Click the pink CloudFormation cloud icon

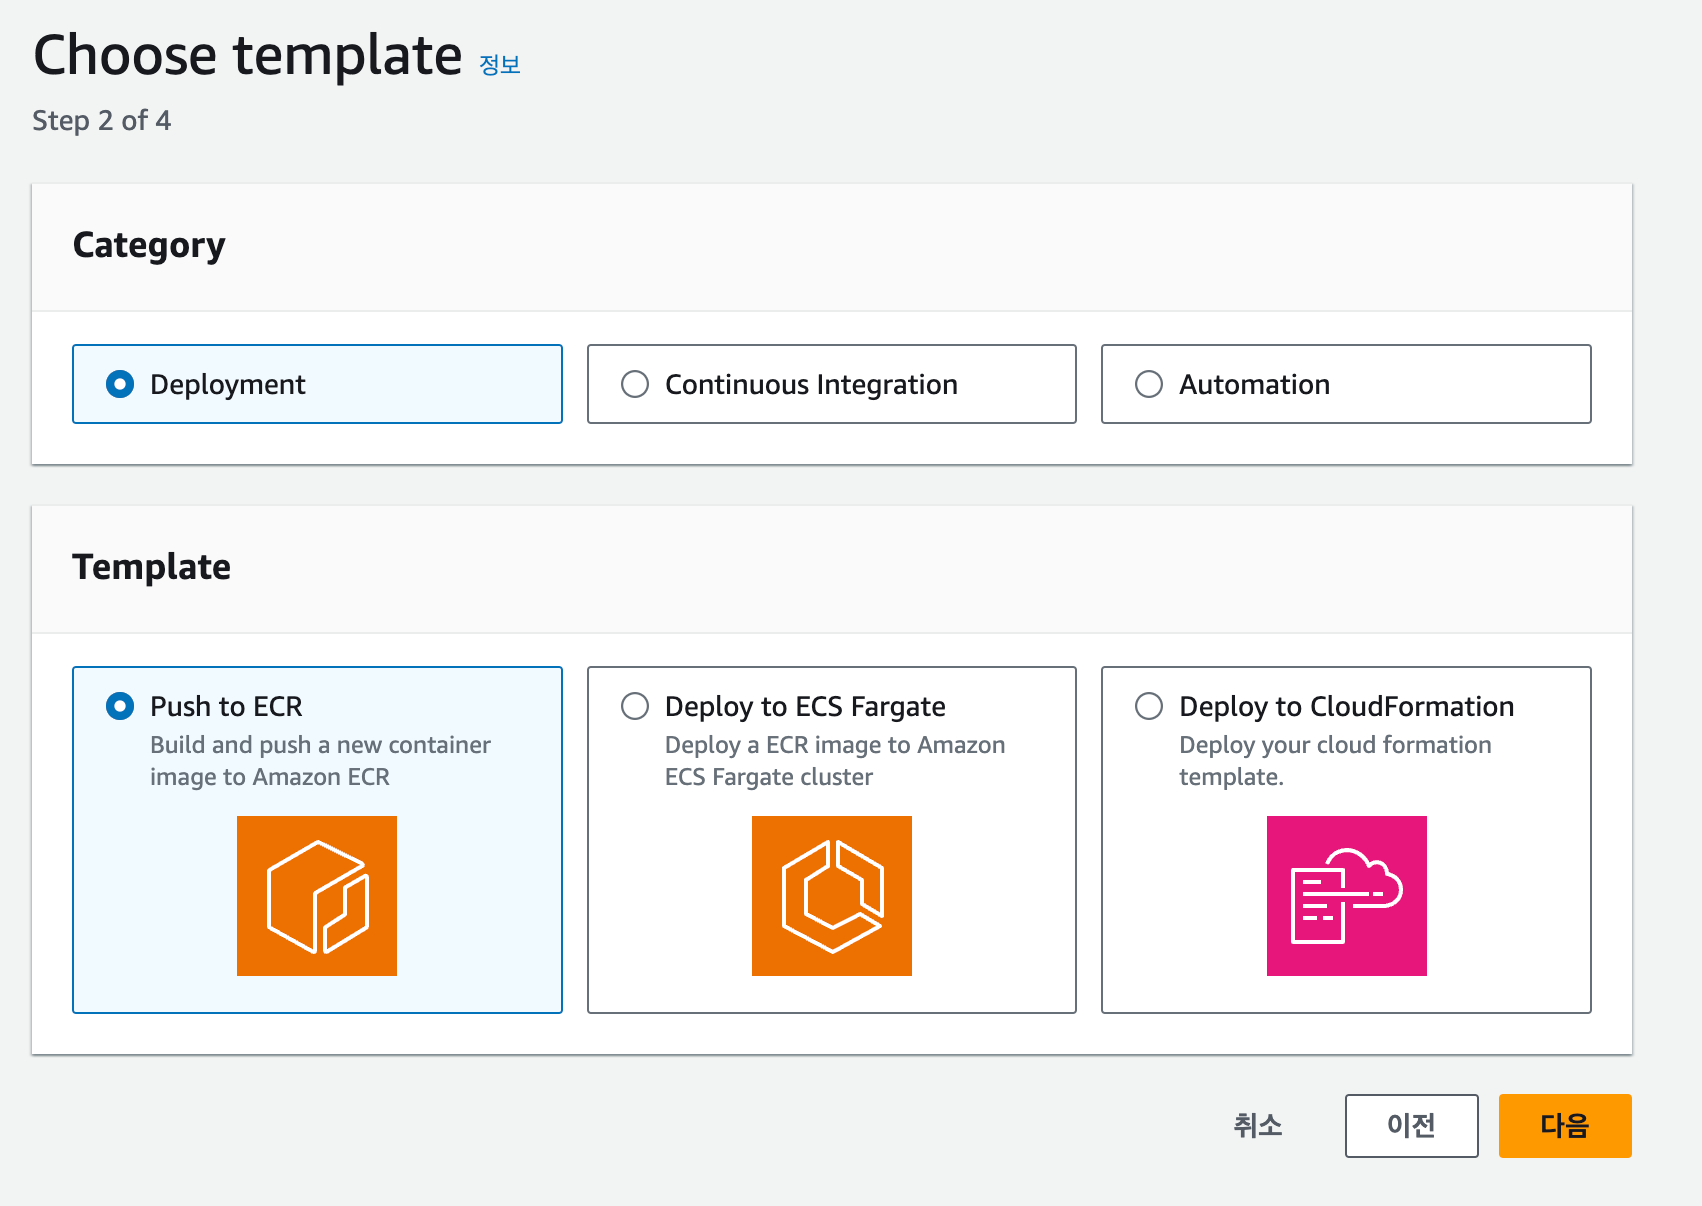1347,896
